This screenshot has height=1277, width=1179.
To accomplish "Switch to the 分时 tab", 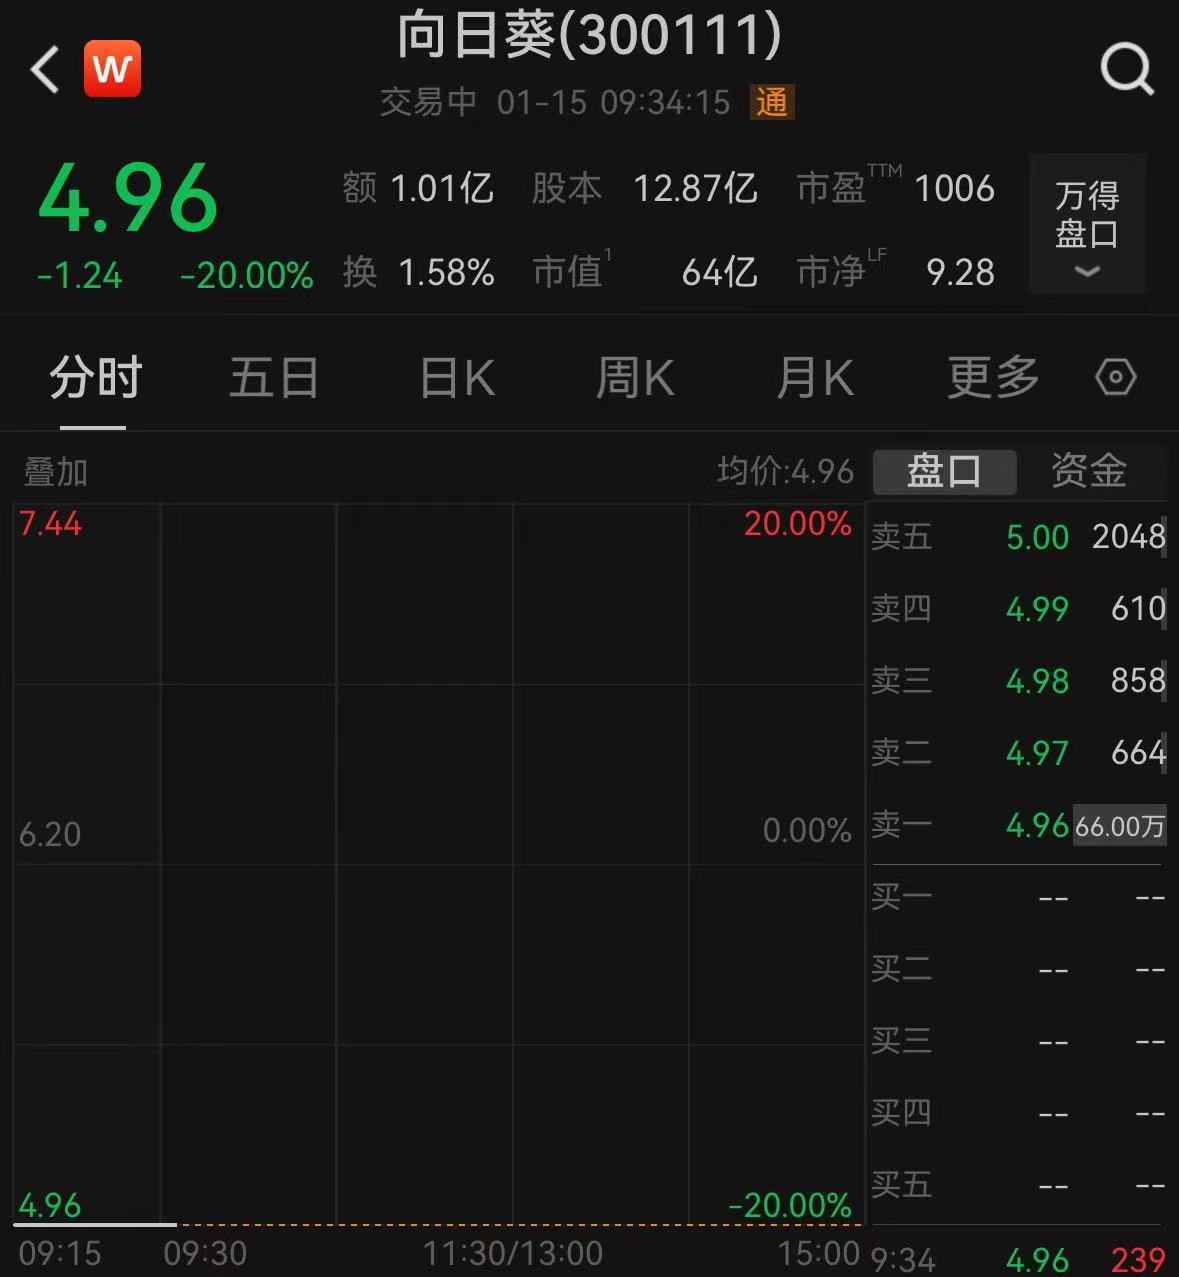I will click(x=95, y=379).
